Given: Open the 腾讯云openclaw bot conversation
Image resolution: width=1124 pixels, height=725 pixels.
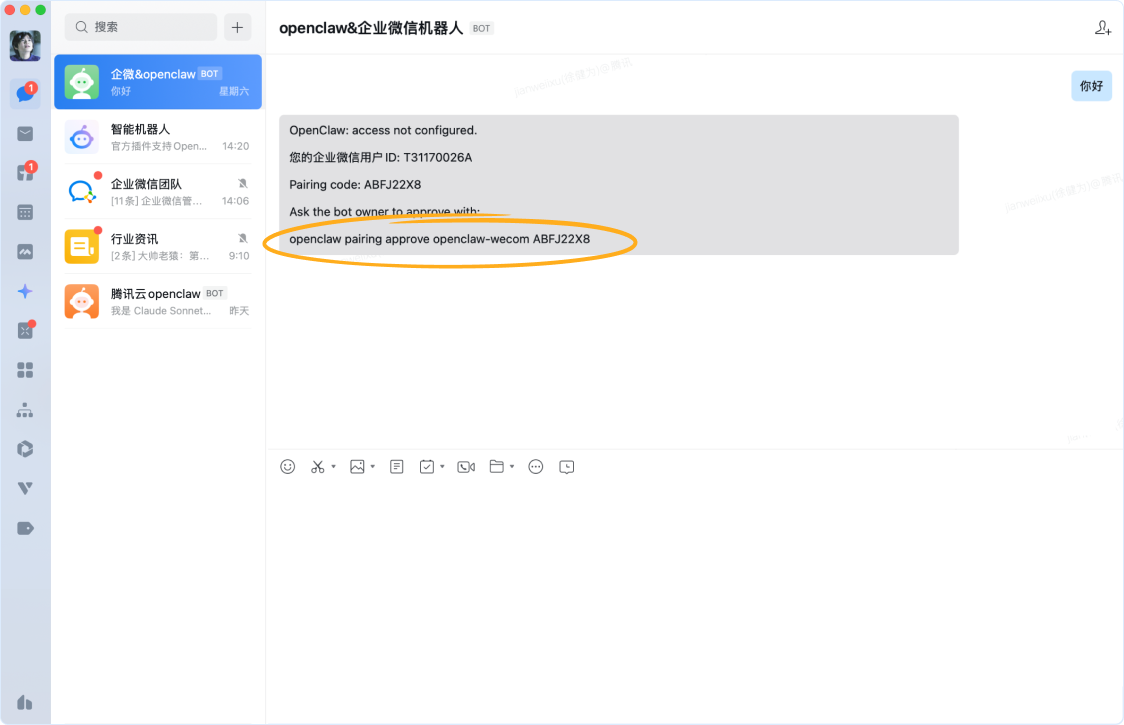Looking at the screenshot, I should (158, 302).
